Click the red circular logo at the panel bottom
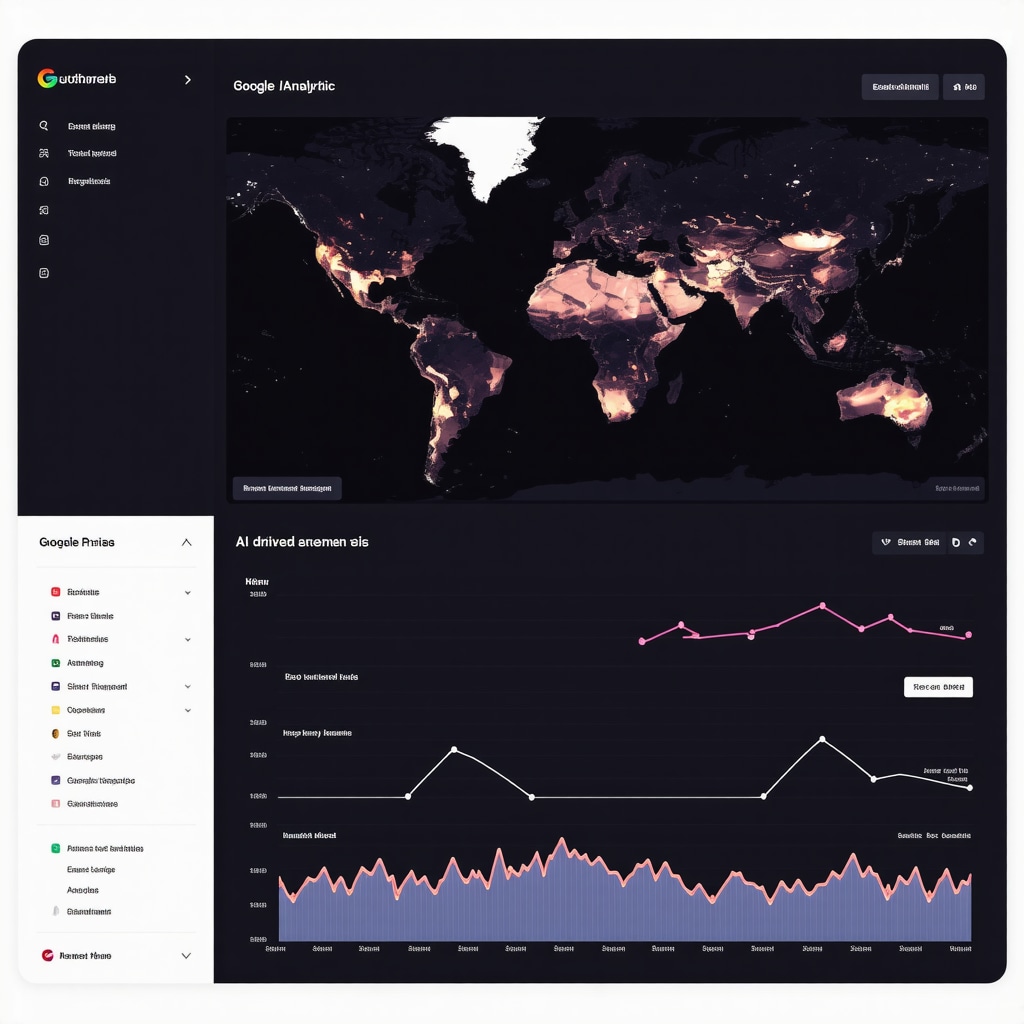Image resolution: width=1024 pixels, height=1024 pixels. (48, 955)
